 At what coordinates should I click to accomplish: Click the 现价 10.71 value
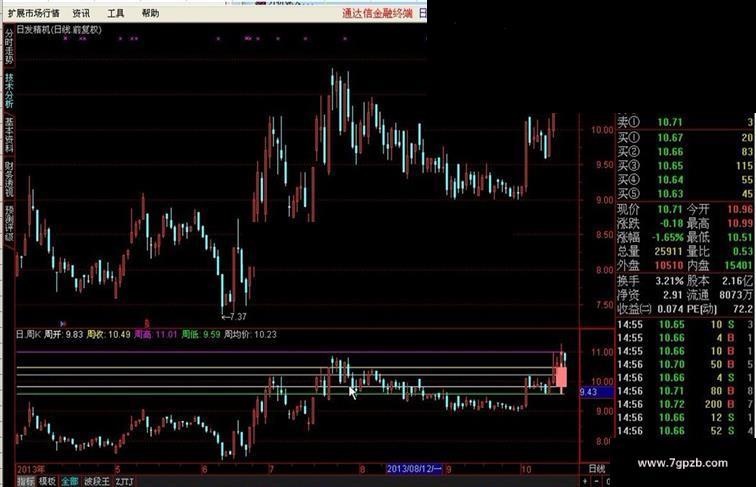670,209
